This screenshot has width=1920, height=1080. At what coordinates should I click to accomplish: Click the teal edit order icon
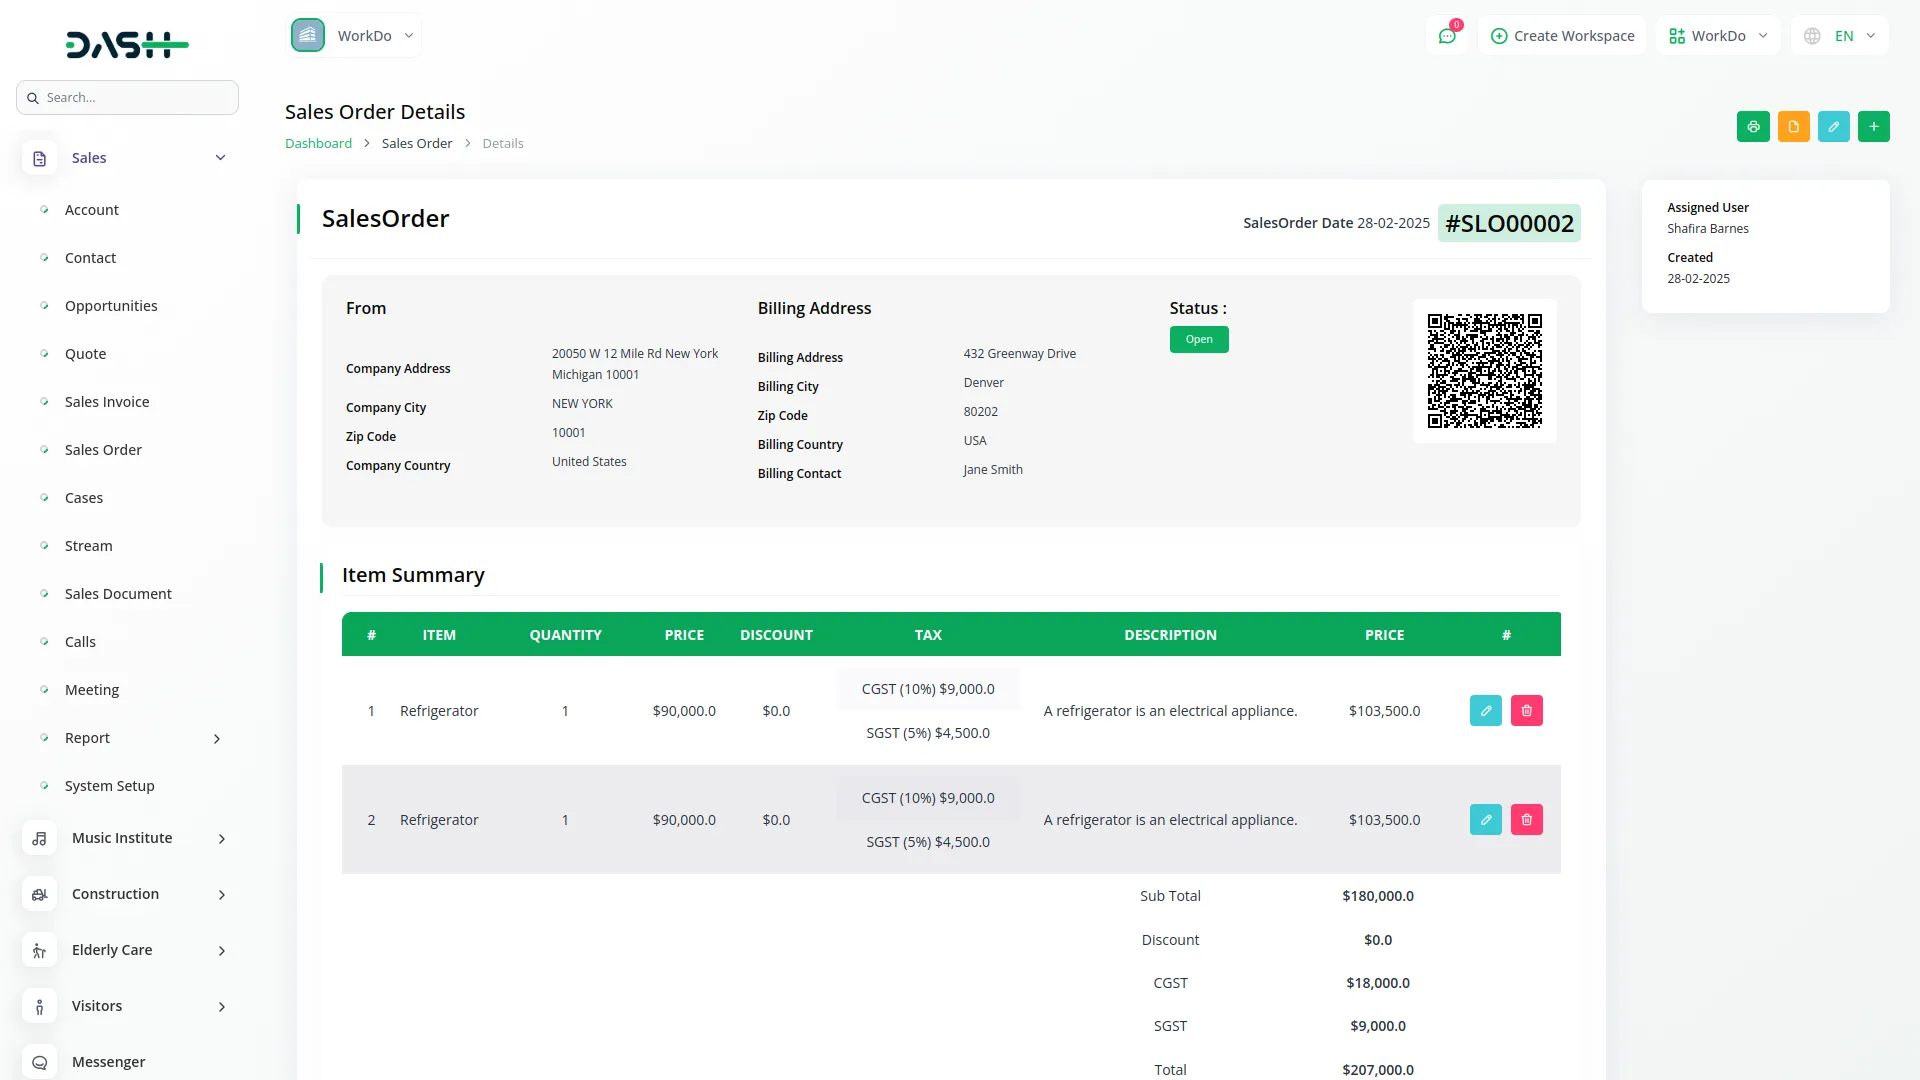(1833, 127)
